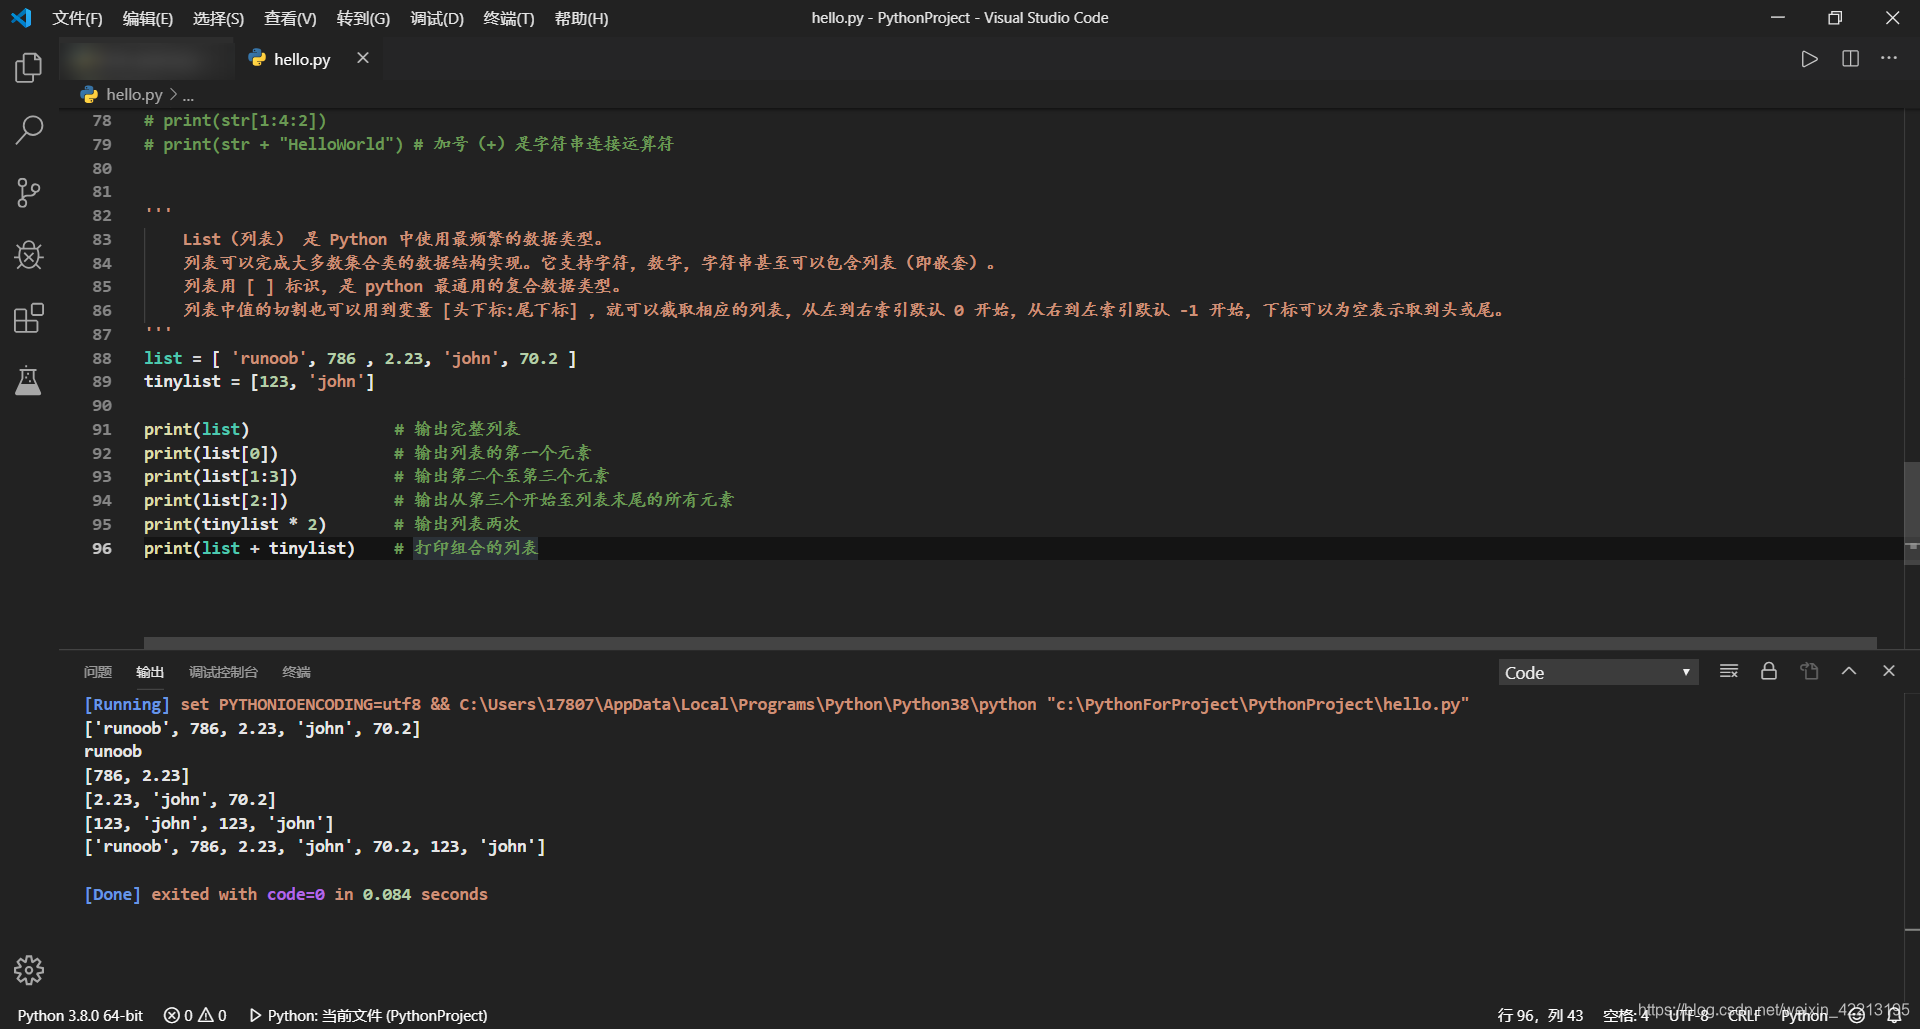Click the VS Code logo icon
The width and height of the screenshot is (1920, 1029).
[x=21, y=18]
